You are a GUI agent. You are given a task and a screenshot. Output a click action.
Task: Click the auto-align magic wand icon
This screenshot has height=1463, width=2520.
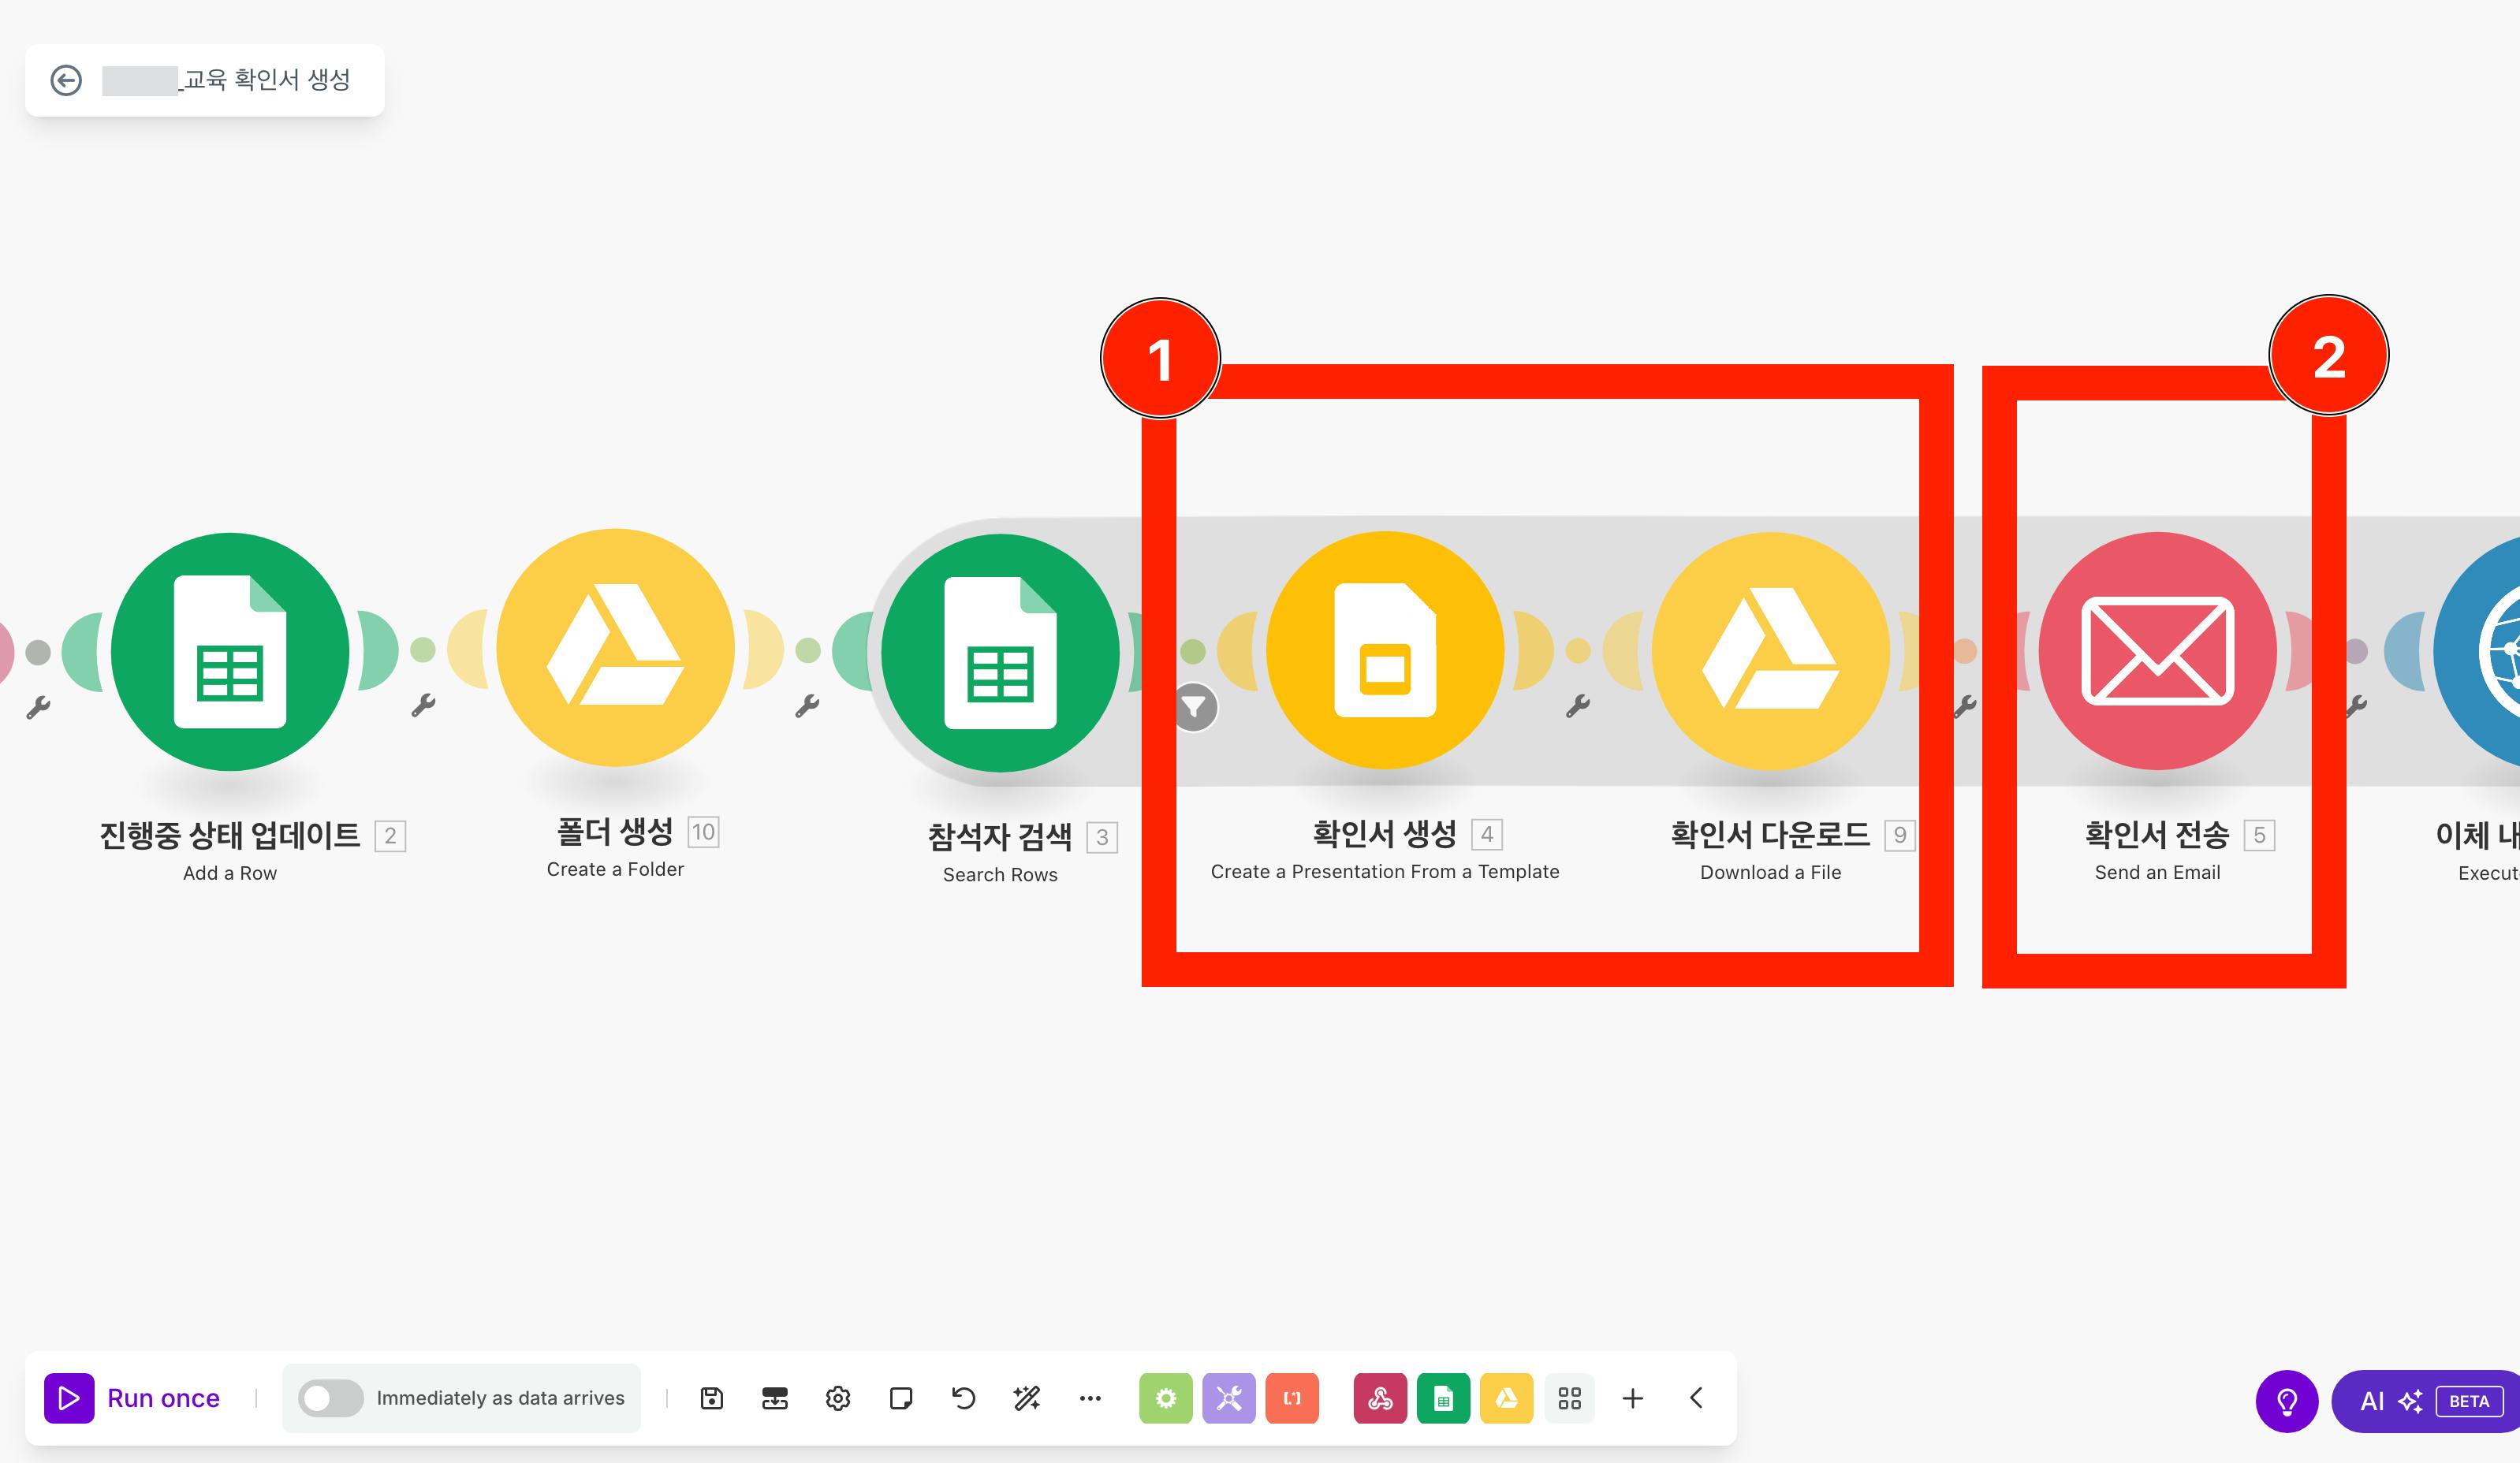click(1027, 1398)
